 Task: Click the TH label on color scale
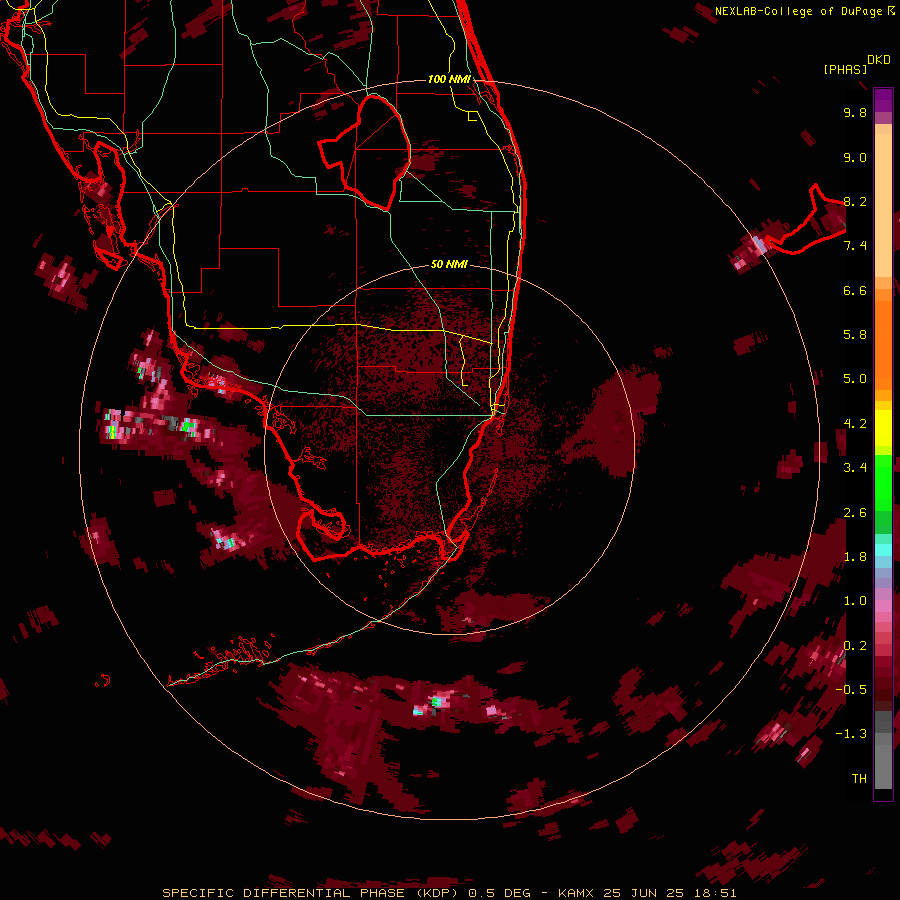[x=859, y=778]
